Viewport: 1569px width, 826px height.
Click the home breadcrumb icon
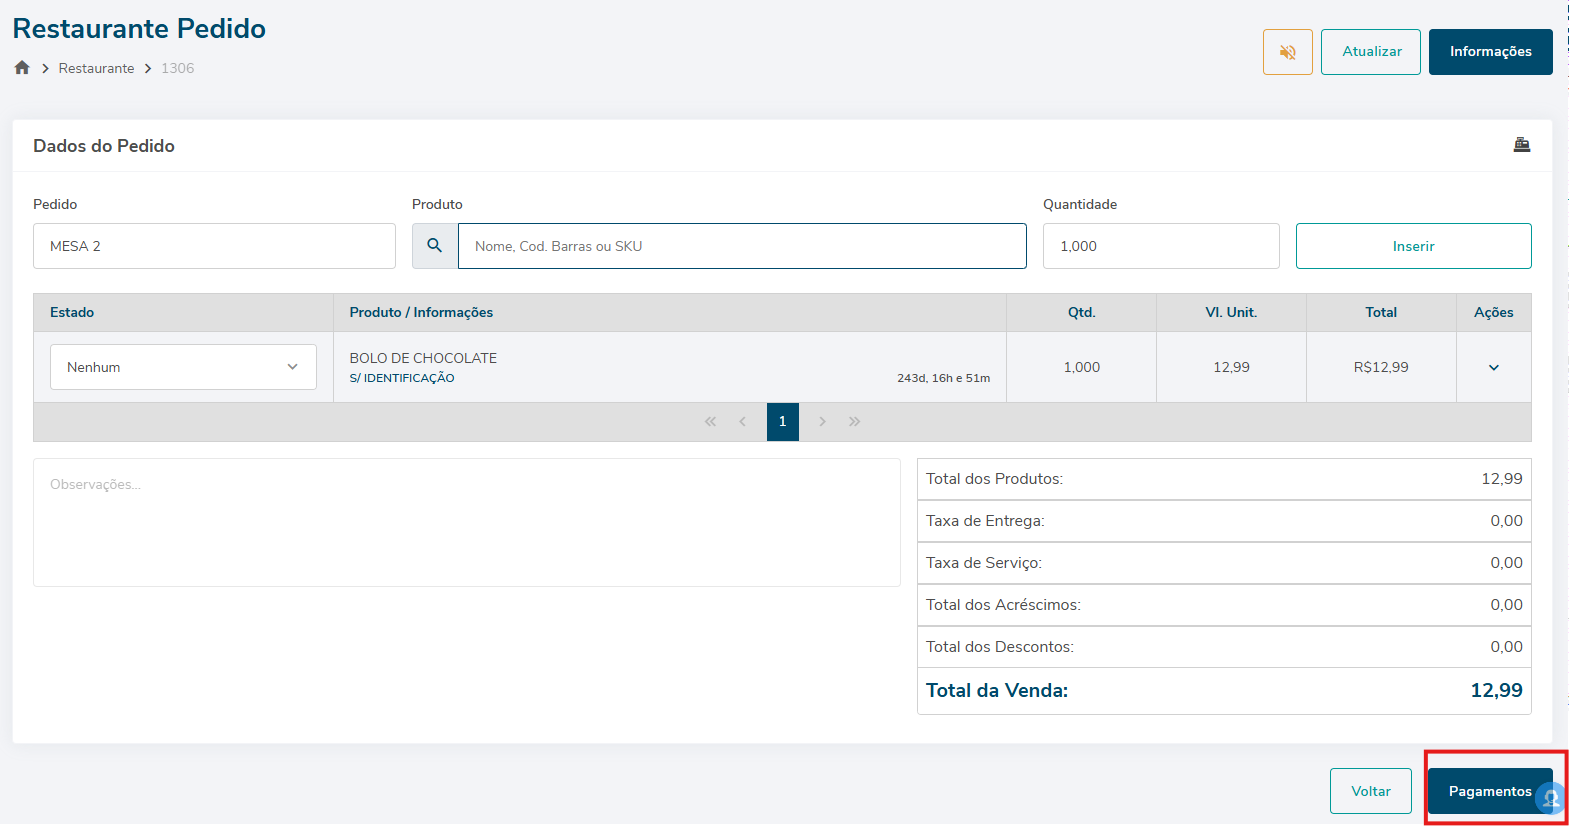tap(22, 68)
